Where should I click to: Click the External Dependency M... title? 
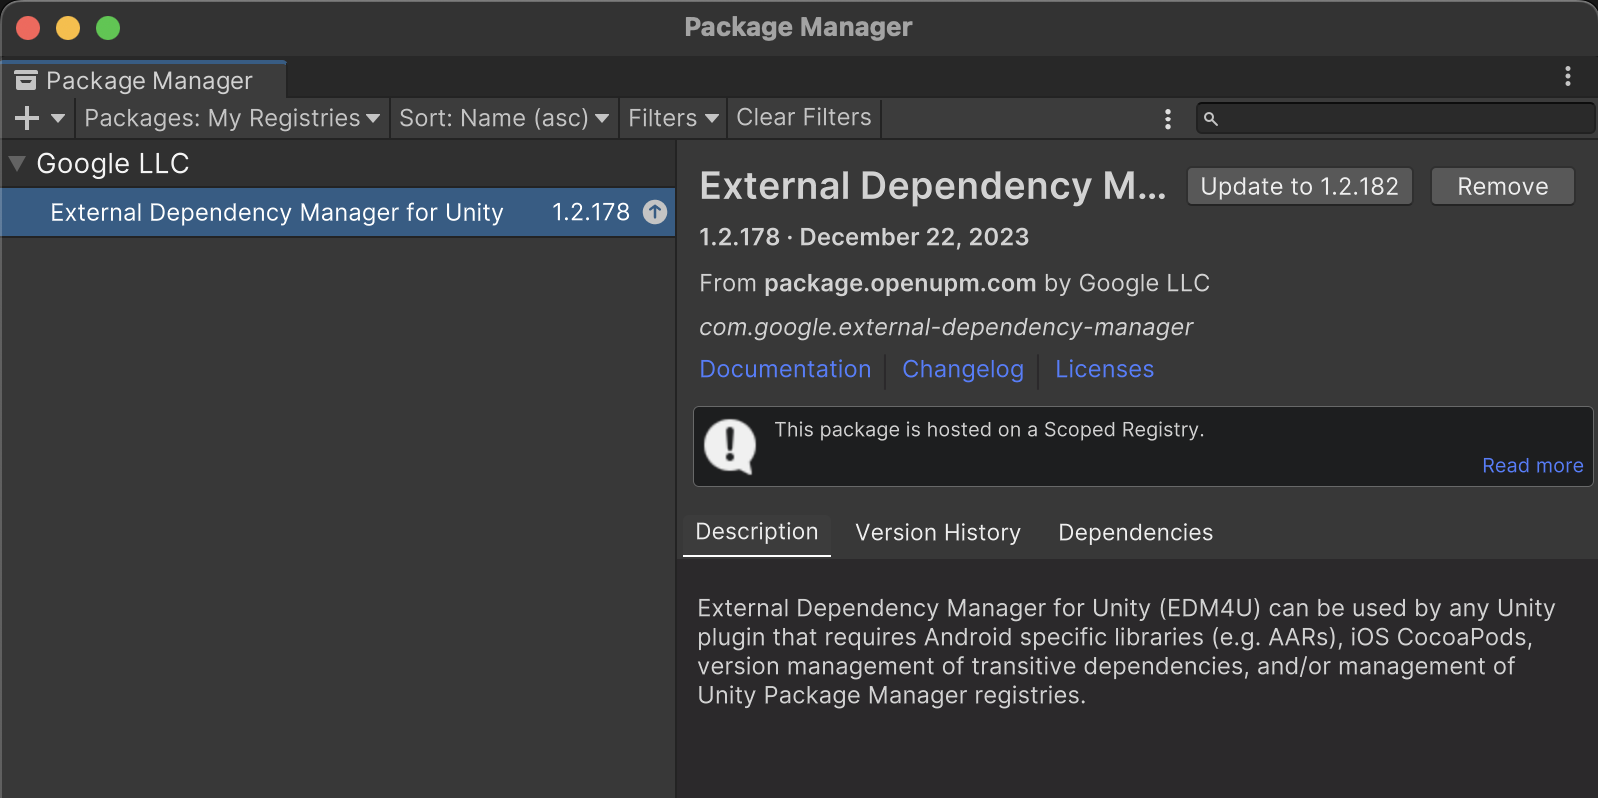click(x=933, y=186)
